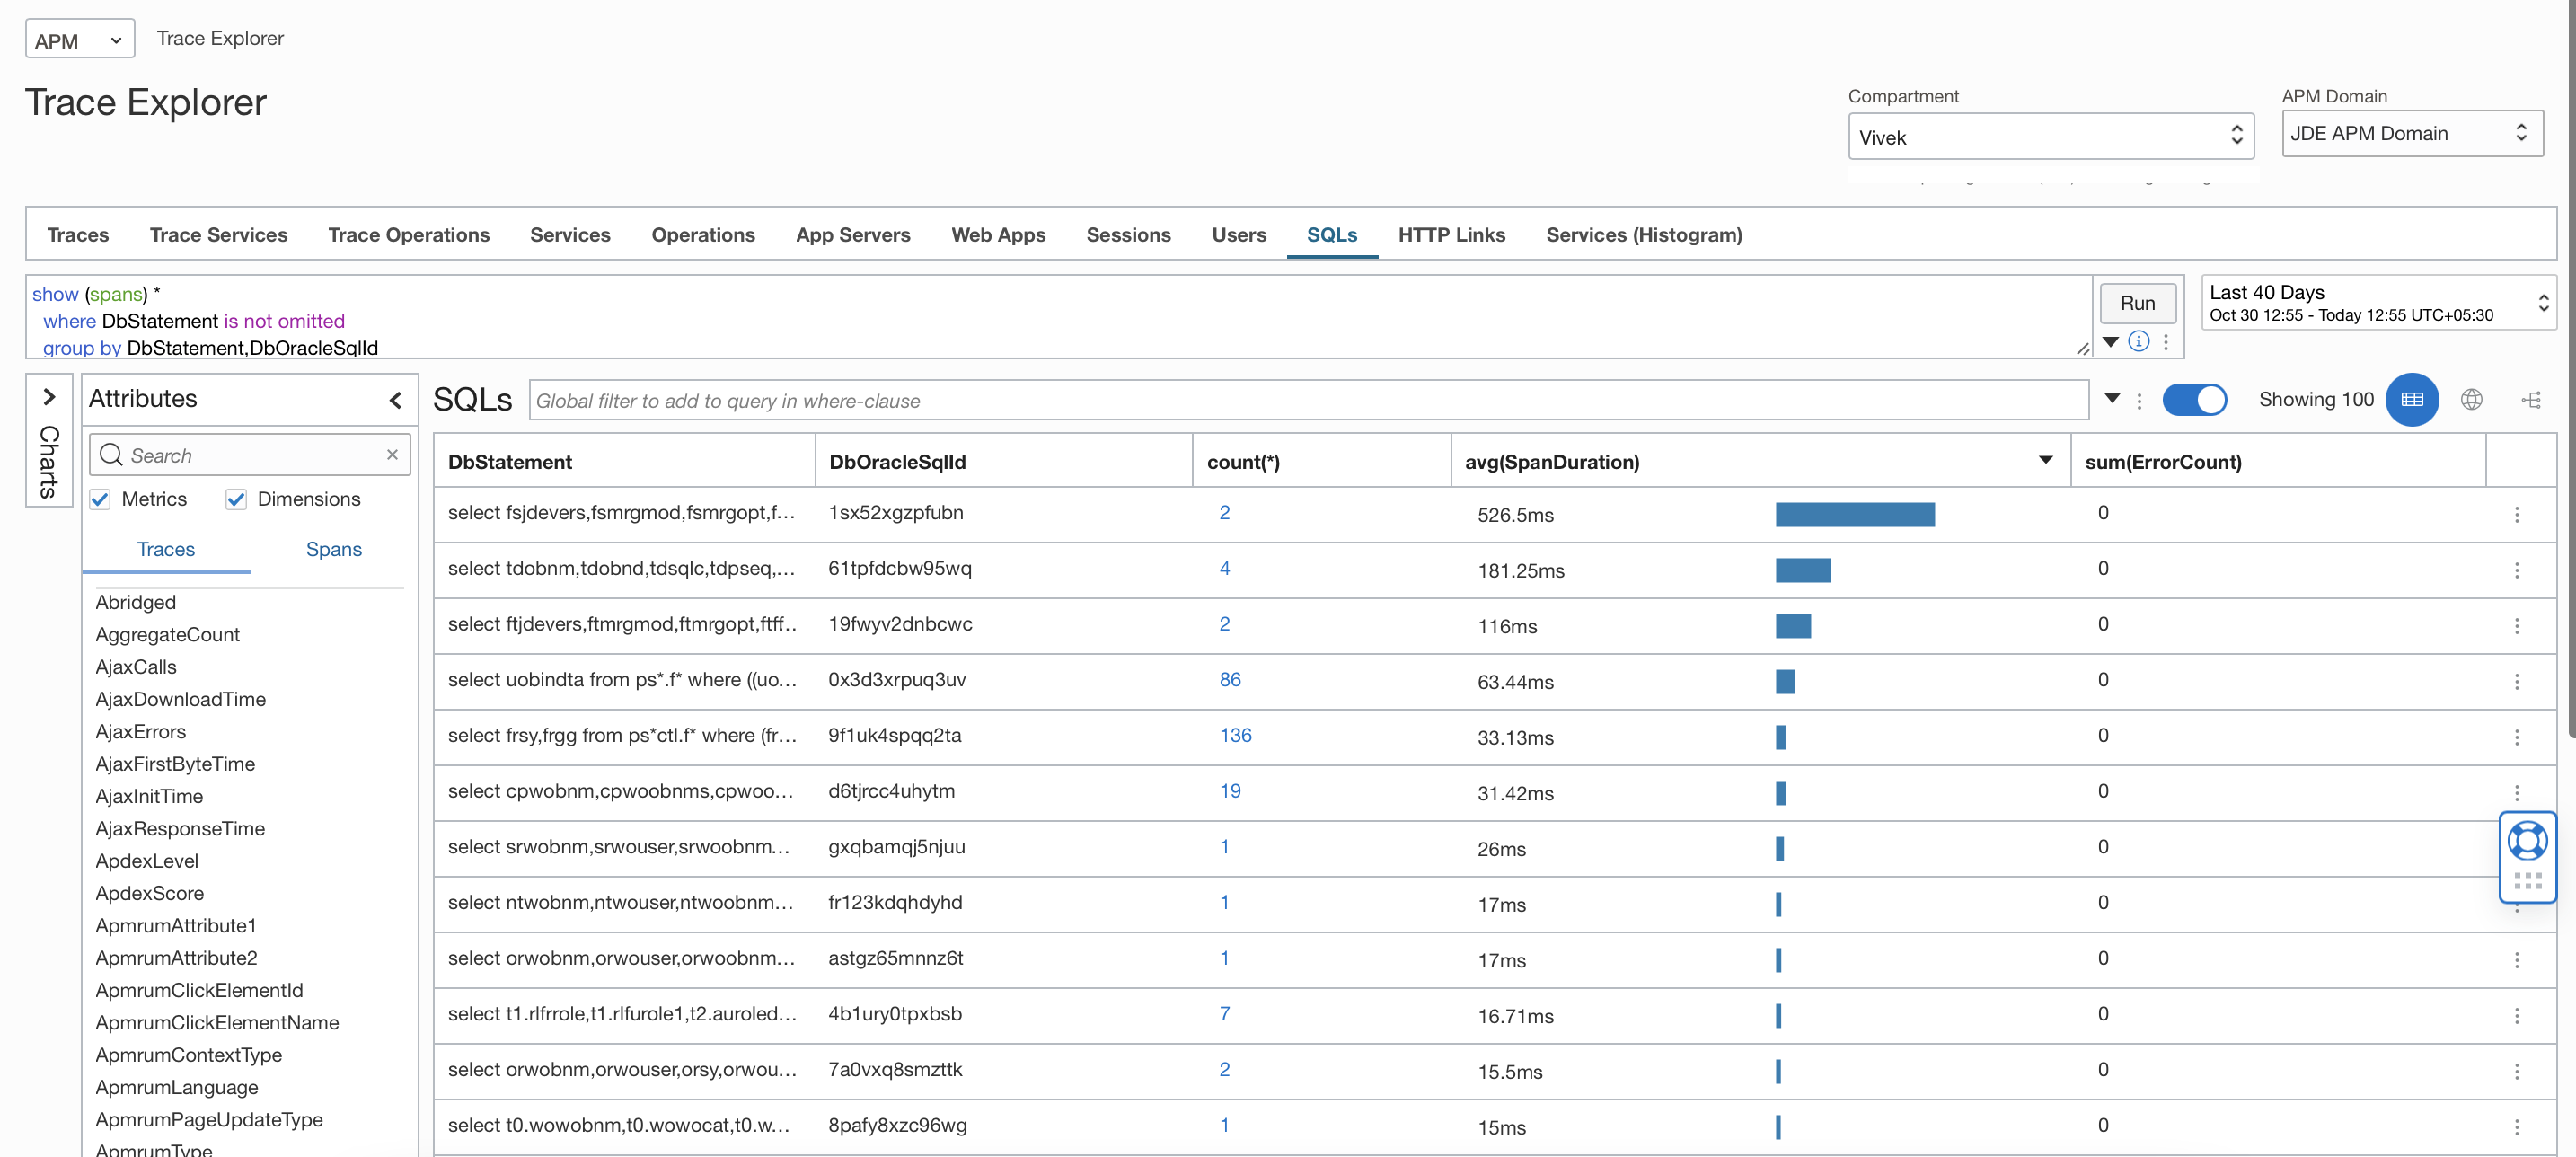Open the topology tree view icon

[2531, 400]
